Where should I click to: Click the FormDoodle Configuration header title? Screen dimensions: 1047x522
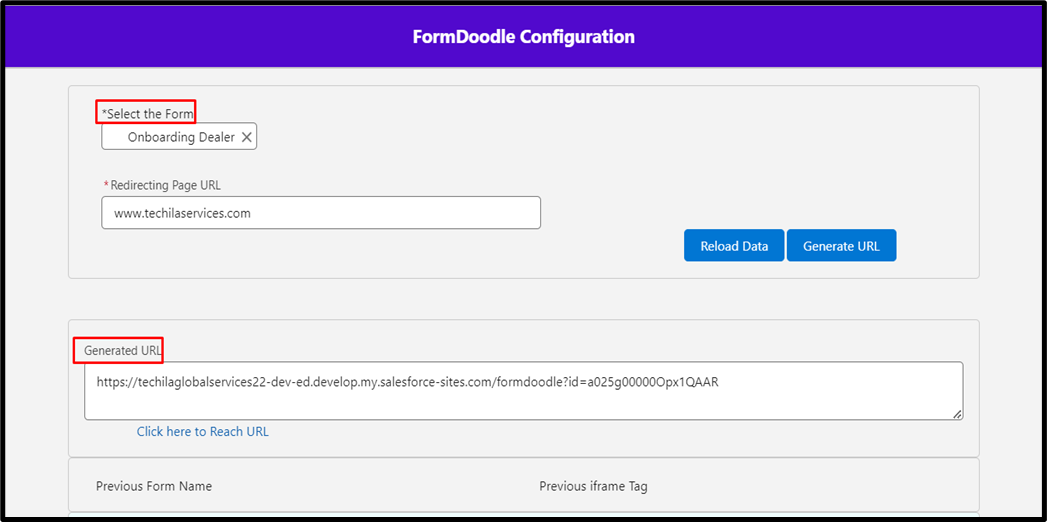tap(523, 37)
